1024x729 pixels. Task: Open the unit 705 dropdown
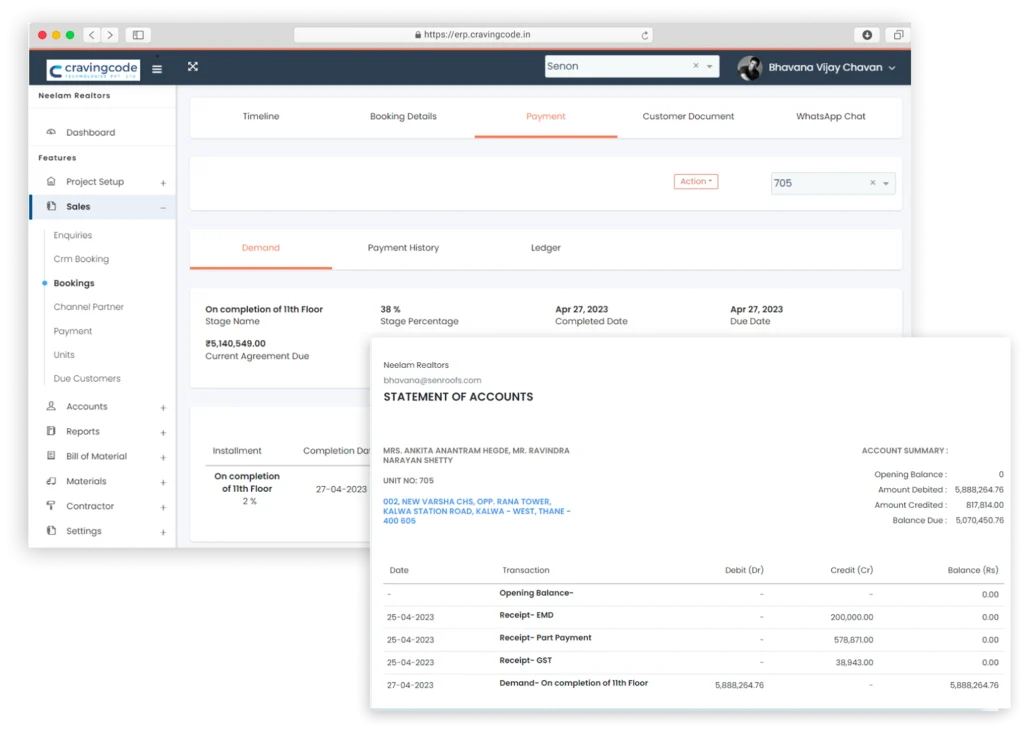pyautogui.click(x=886, y=184)
